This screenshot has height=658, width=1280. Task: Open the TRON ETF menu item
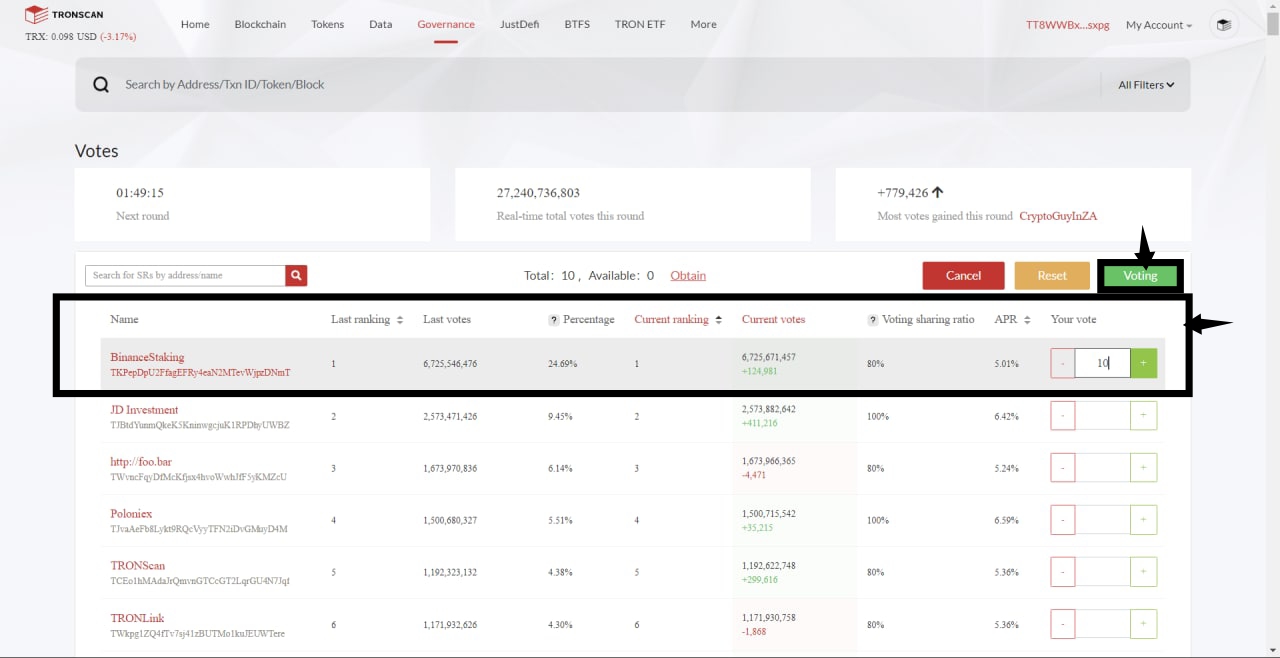click(640, 24)
